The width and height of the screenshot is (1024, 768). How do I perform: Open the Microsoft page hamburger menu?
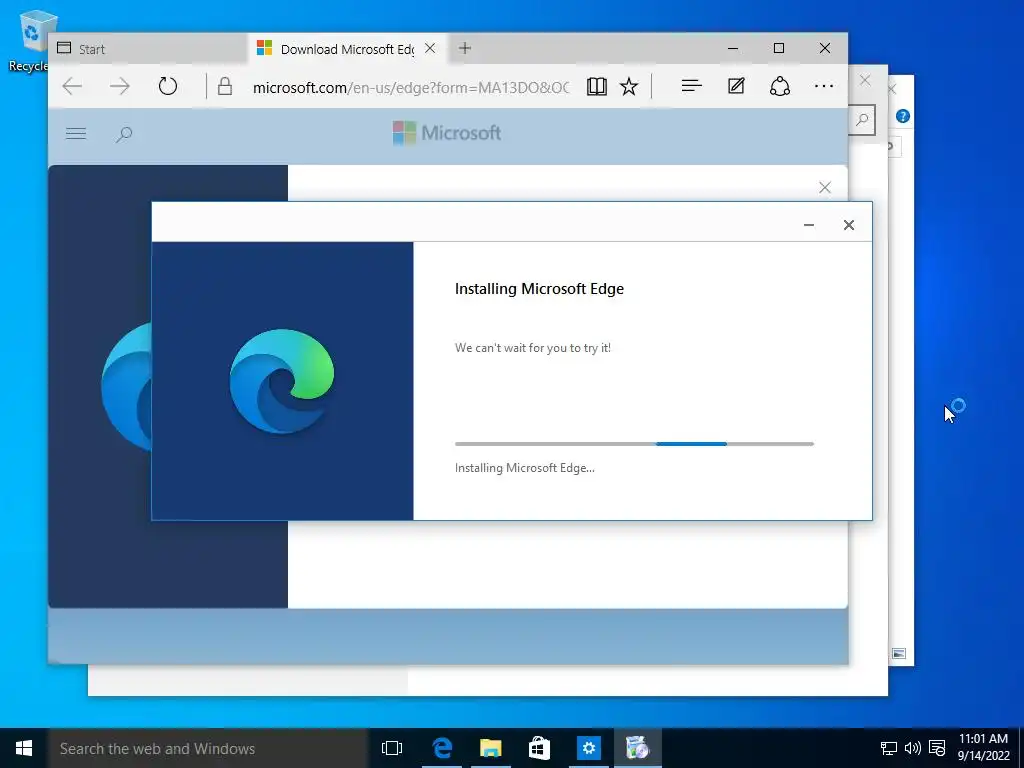tap(76, 134)
